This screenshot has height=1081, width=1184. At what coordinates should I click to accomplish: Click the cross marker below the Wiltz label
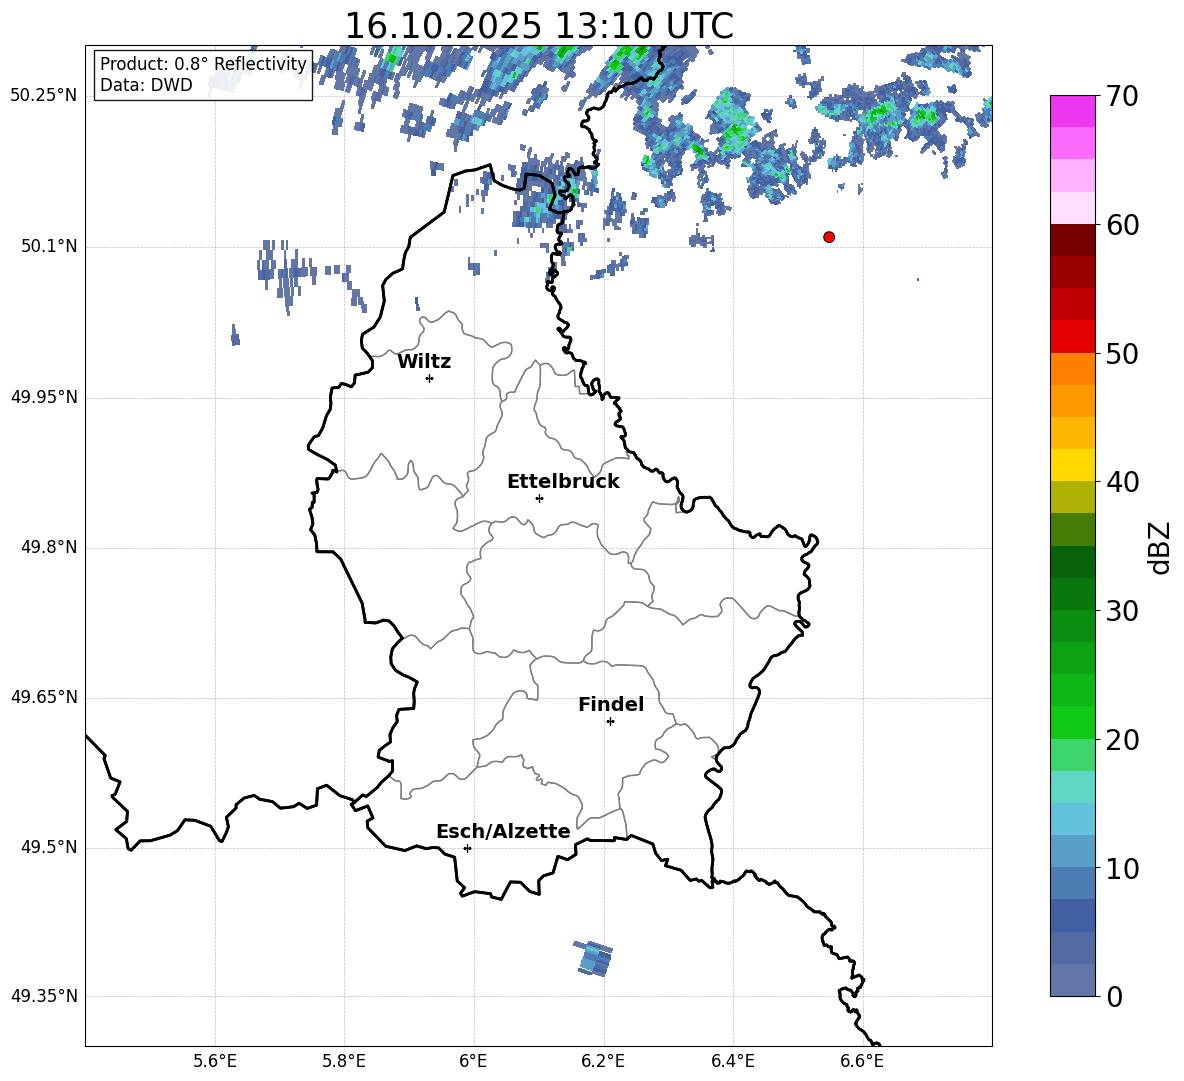tap(429, 378)
